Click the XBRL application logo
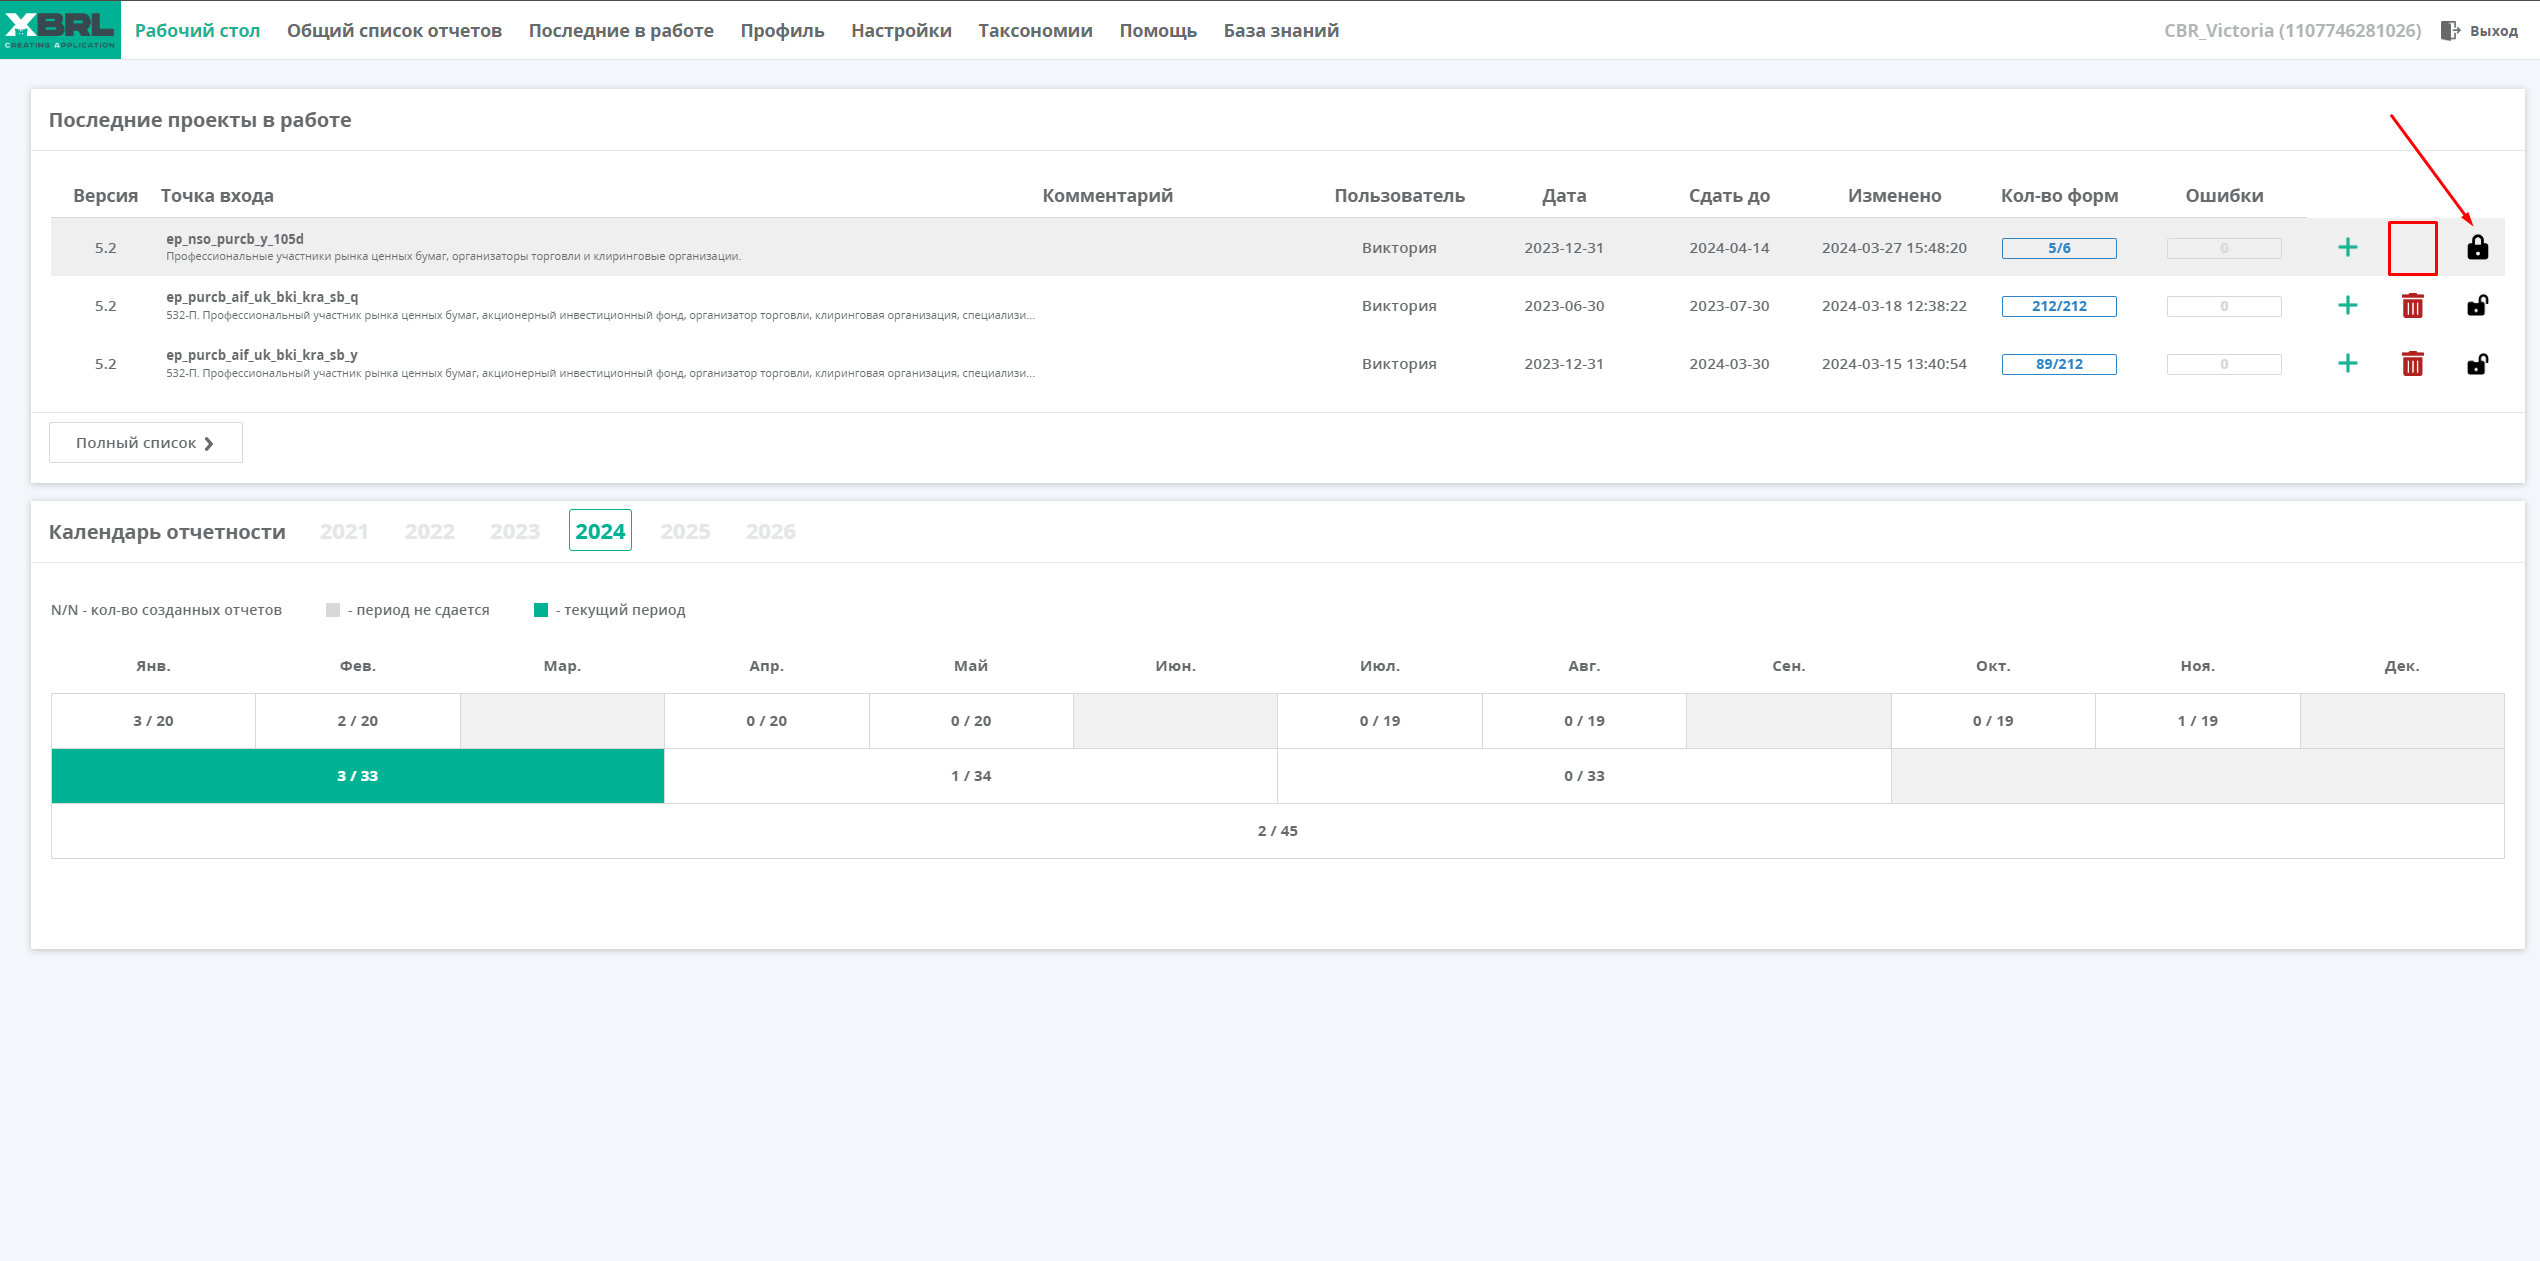The image size is (2540, 1261). 60,29
